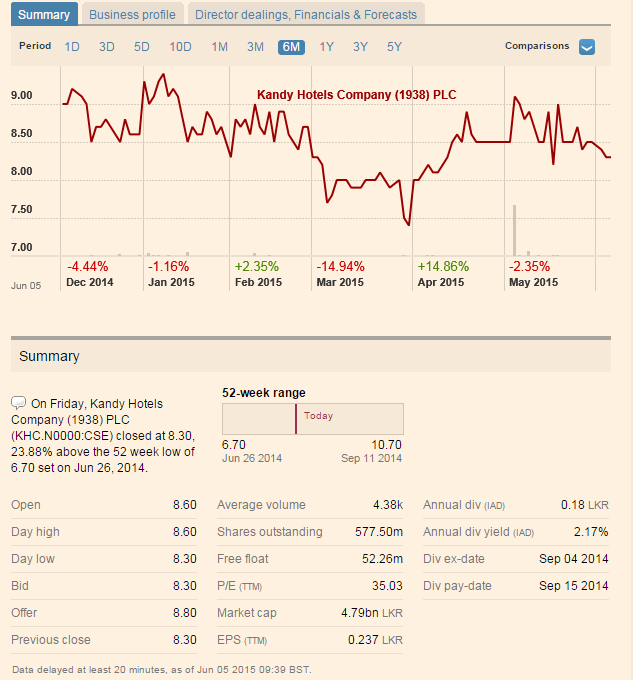Screen dimensions: 633x680
Task: Open Director dealings, Financials & Forecasts tab
Action: click(x=306, y=14)
